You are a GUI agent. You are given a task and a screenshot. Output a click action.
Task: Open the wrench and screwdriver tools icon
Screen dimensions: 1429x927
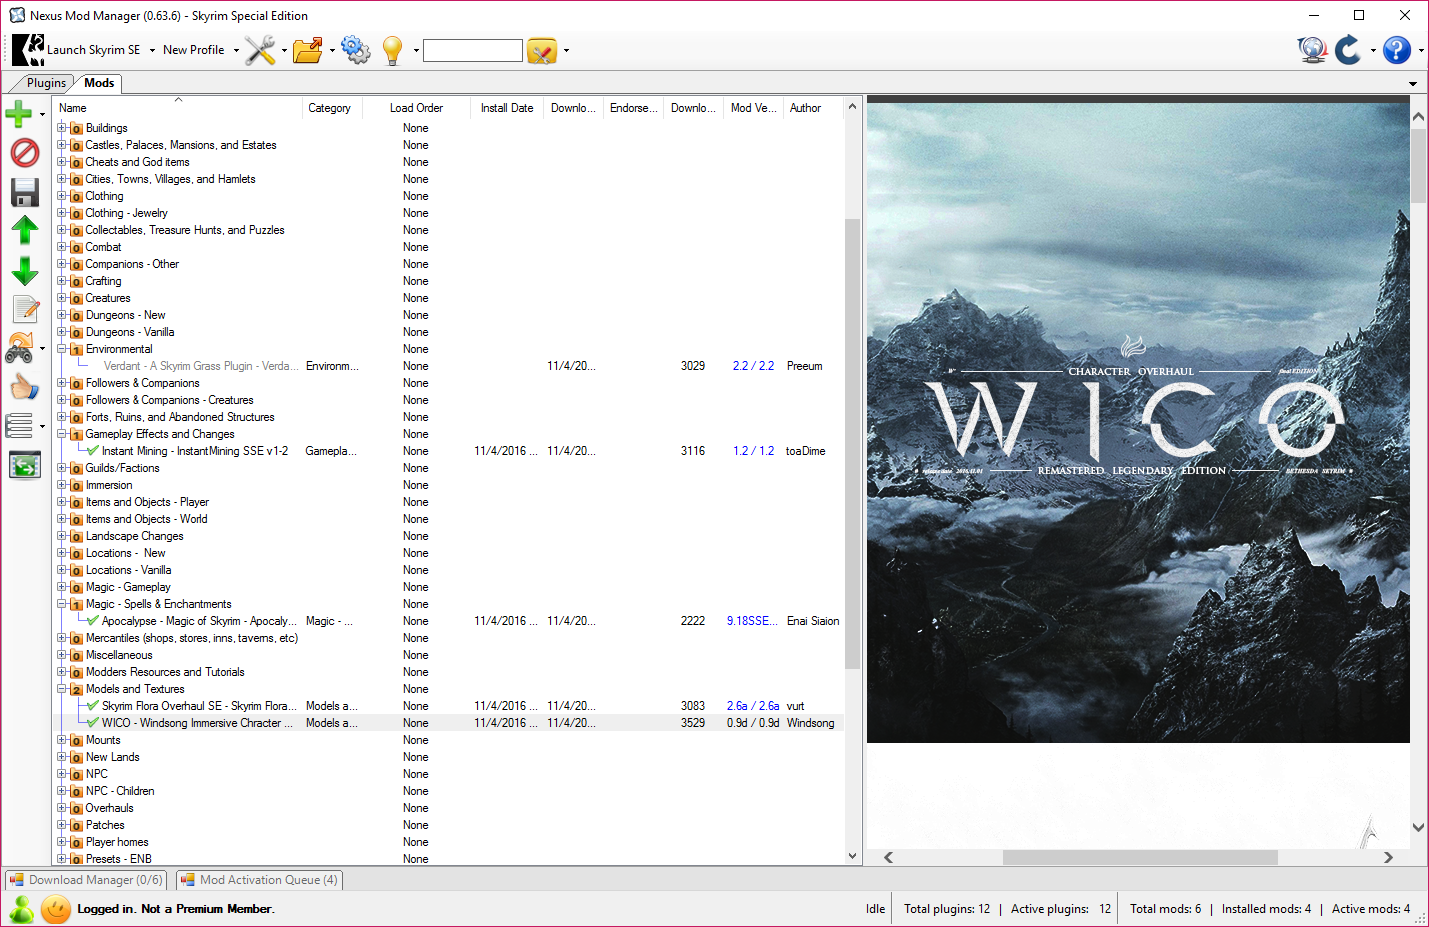point(260,50)
